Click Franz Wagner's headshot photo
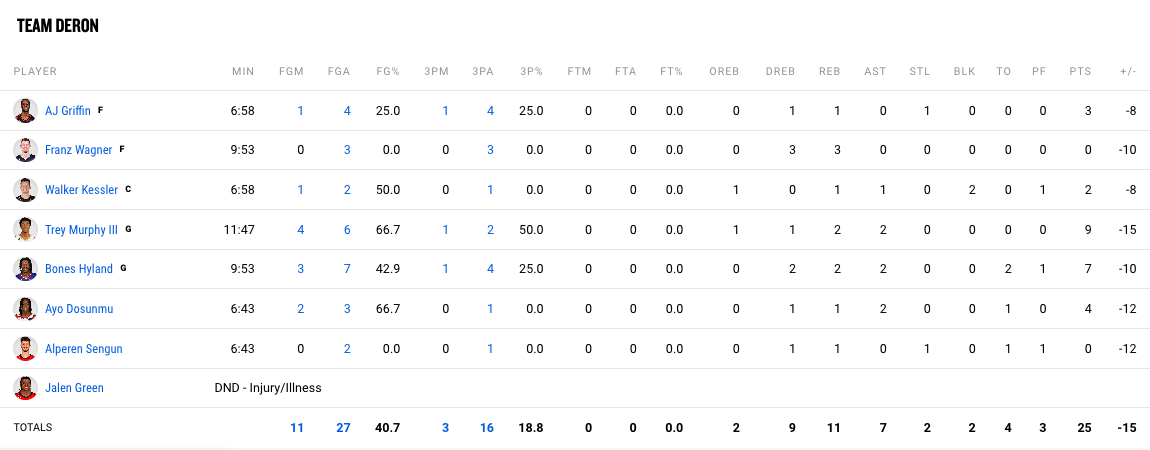Viewport: 1150px width, 450px height. [26, 150]
